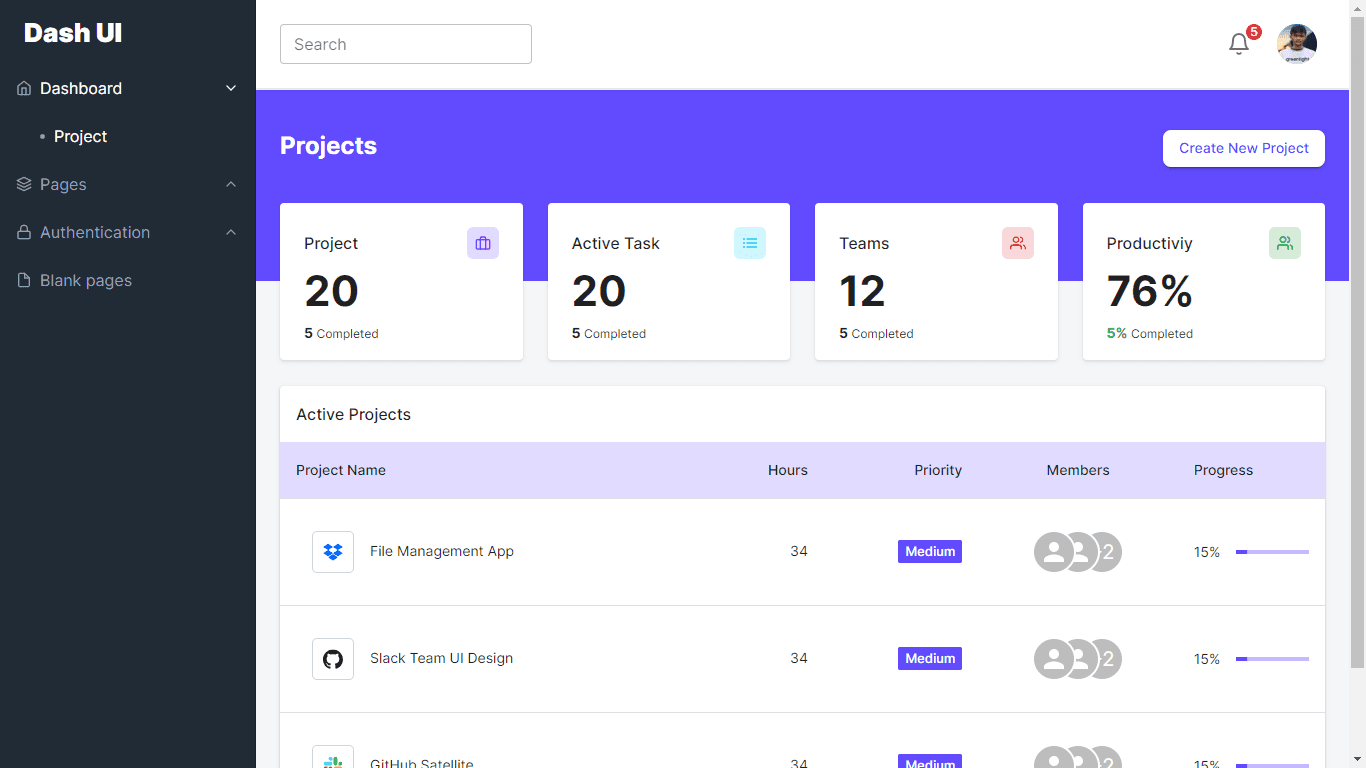Screen dimensions: 1366x768
Task: Click the green icon on Productivity card
Action: coord(1285,243)
